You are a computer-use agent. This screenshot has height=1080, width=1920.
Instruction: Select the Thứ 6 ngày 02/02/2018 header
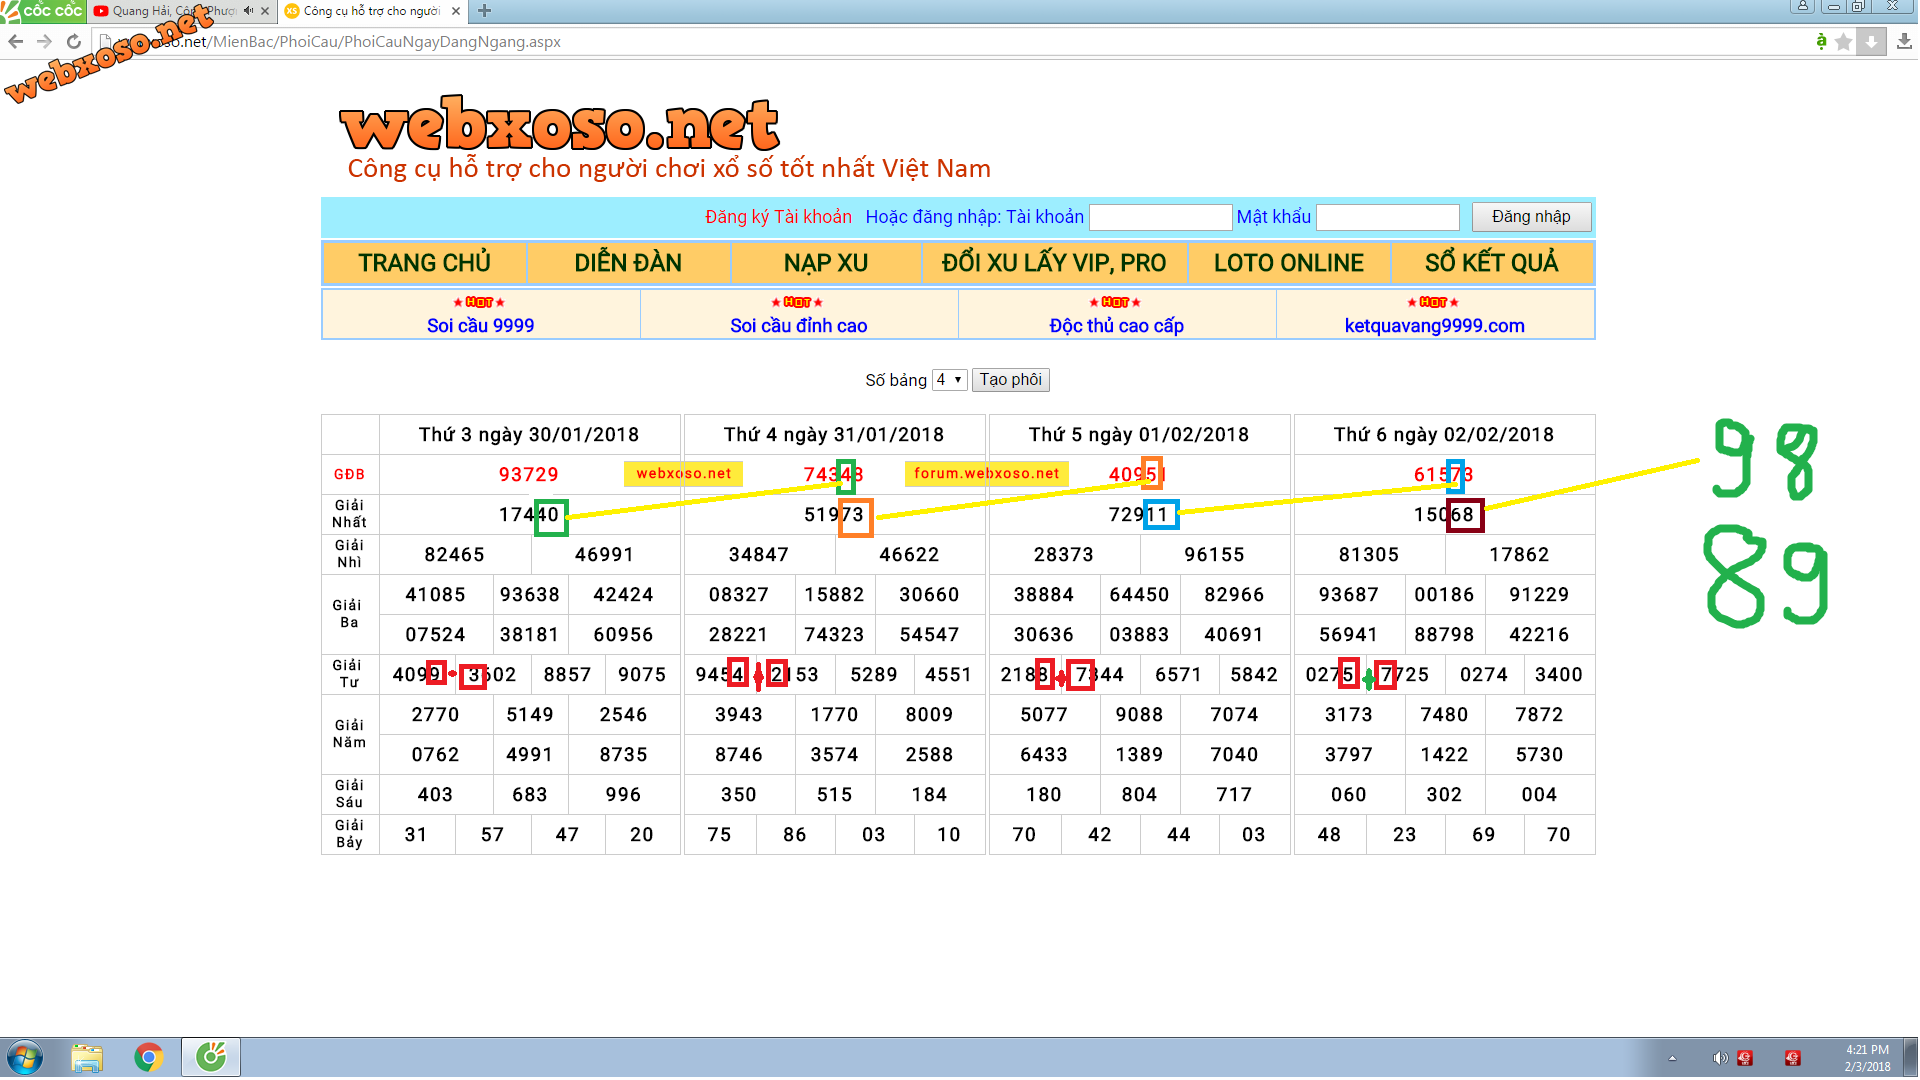click(1444, 435)
